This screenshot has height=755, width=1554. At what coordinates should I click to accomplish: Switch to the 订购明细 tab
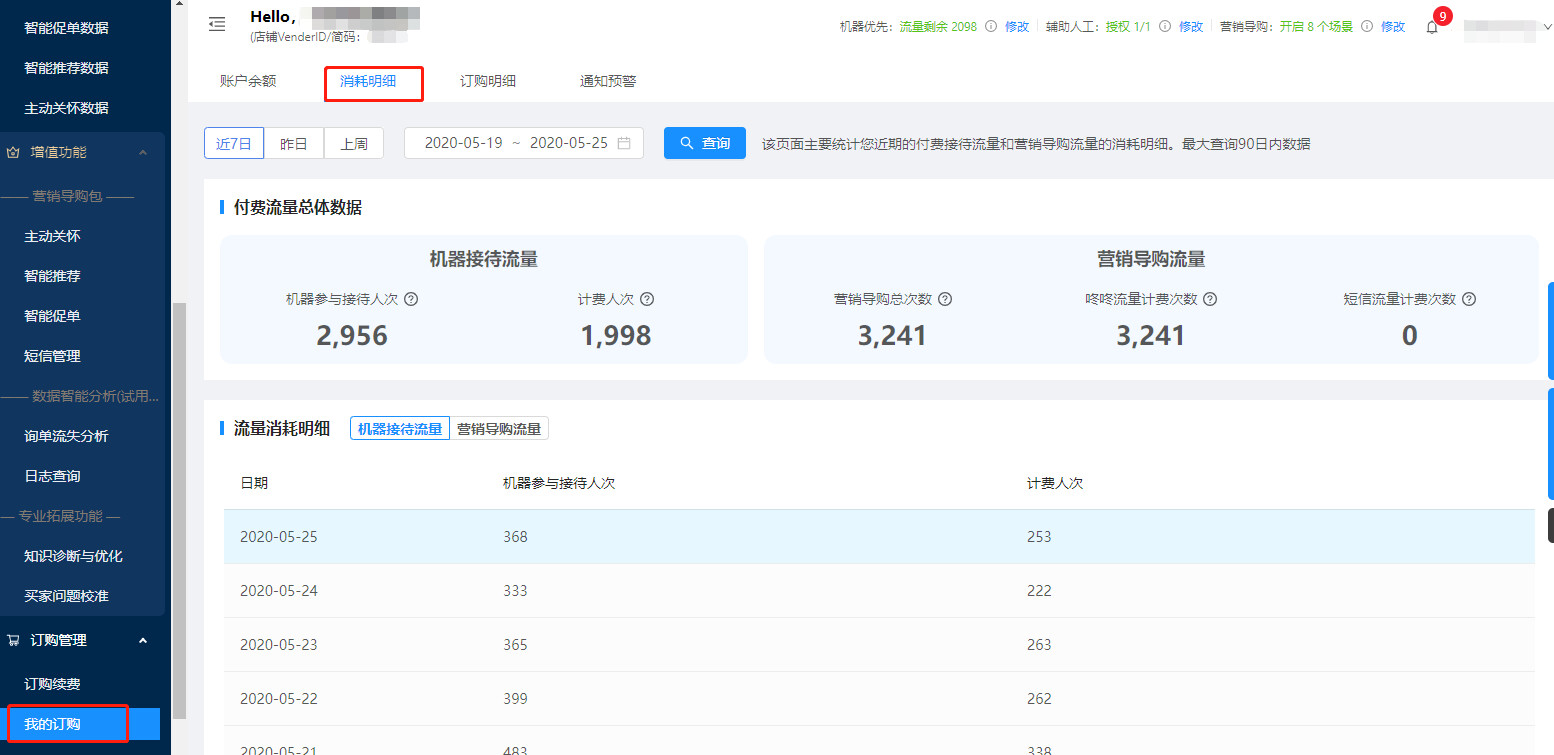pyautogui.click(x=488, y=81)
